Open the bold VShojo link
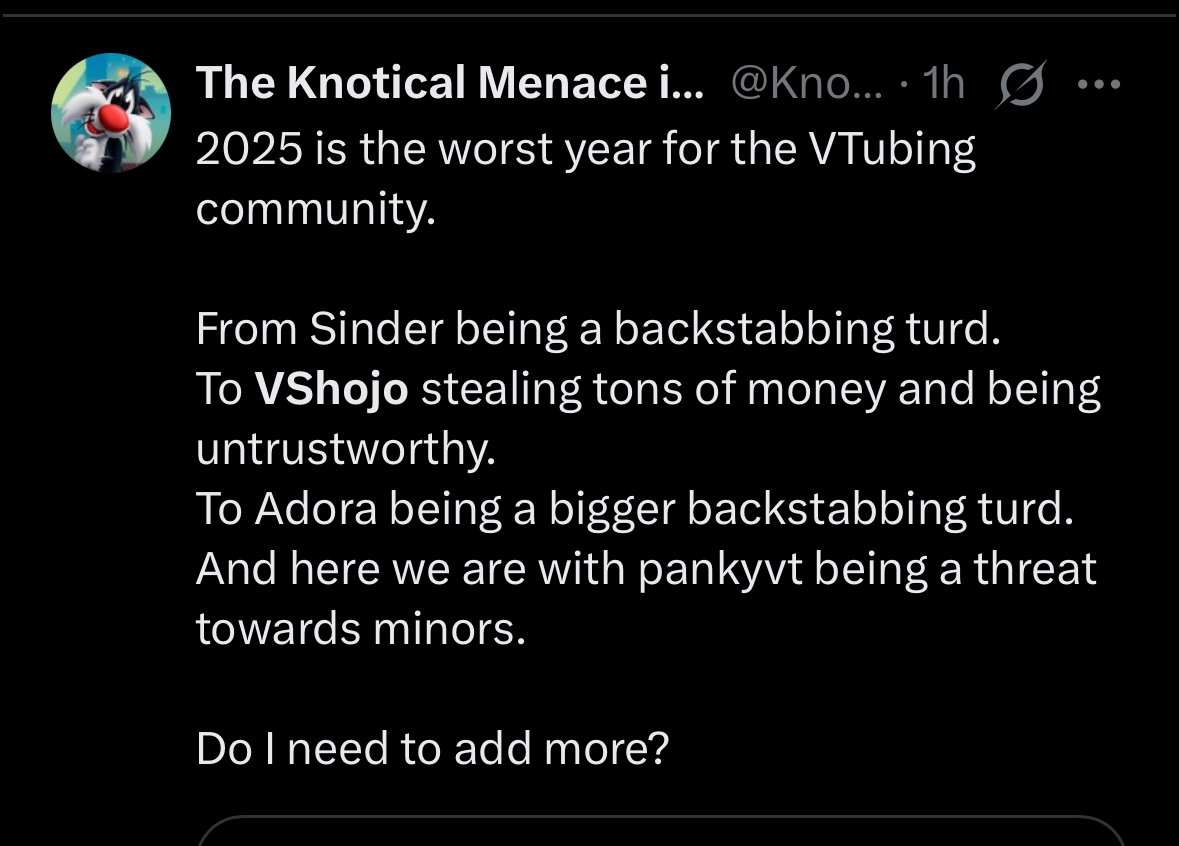 (332, 390)
